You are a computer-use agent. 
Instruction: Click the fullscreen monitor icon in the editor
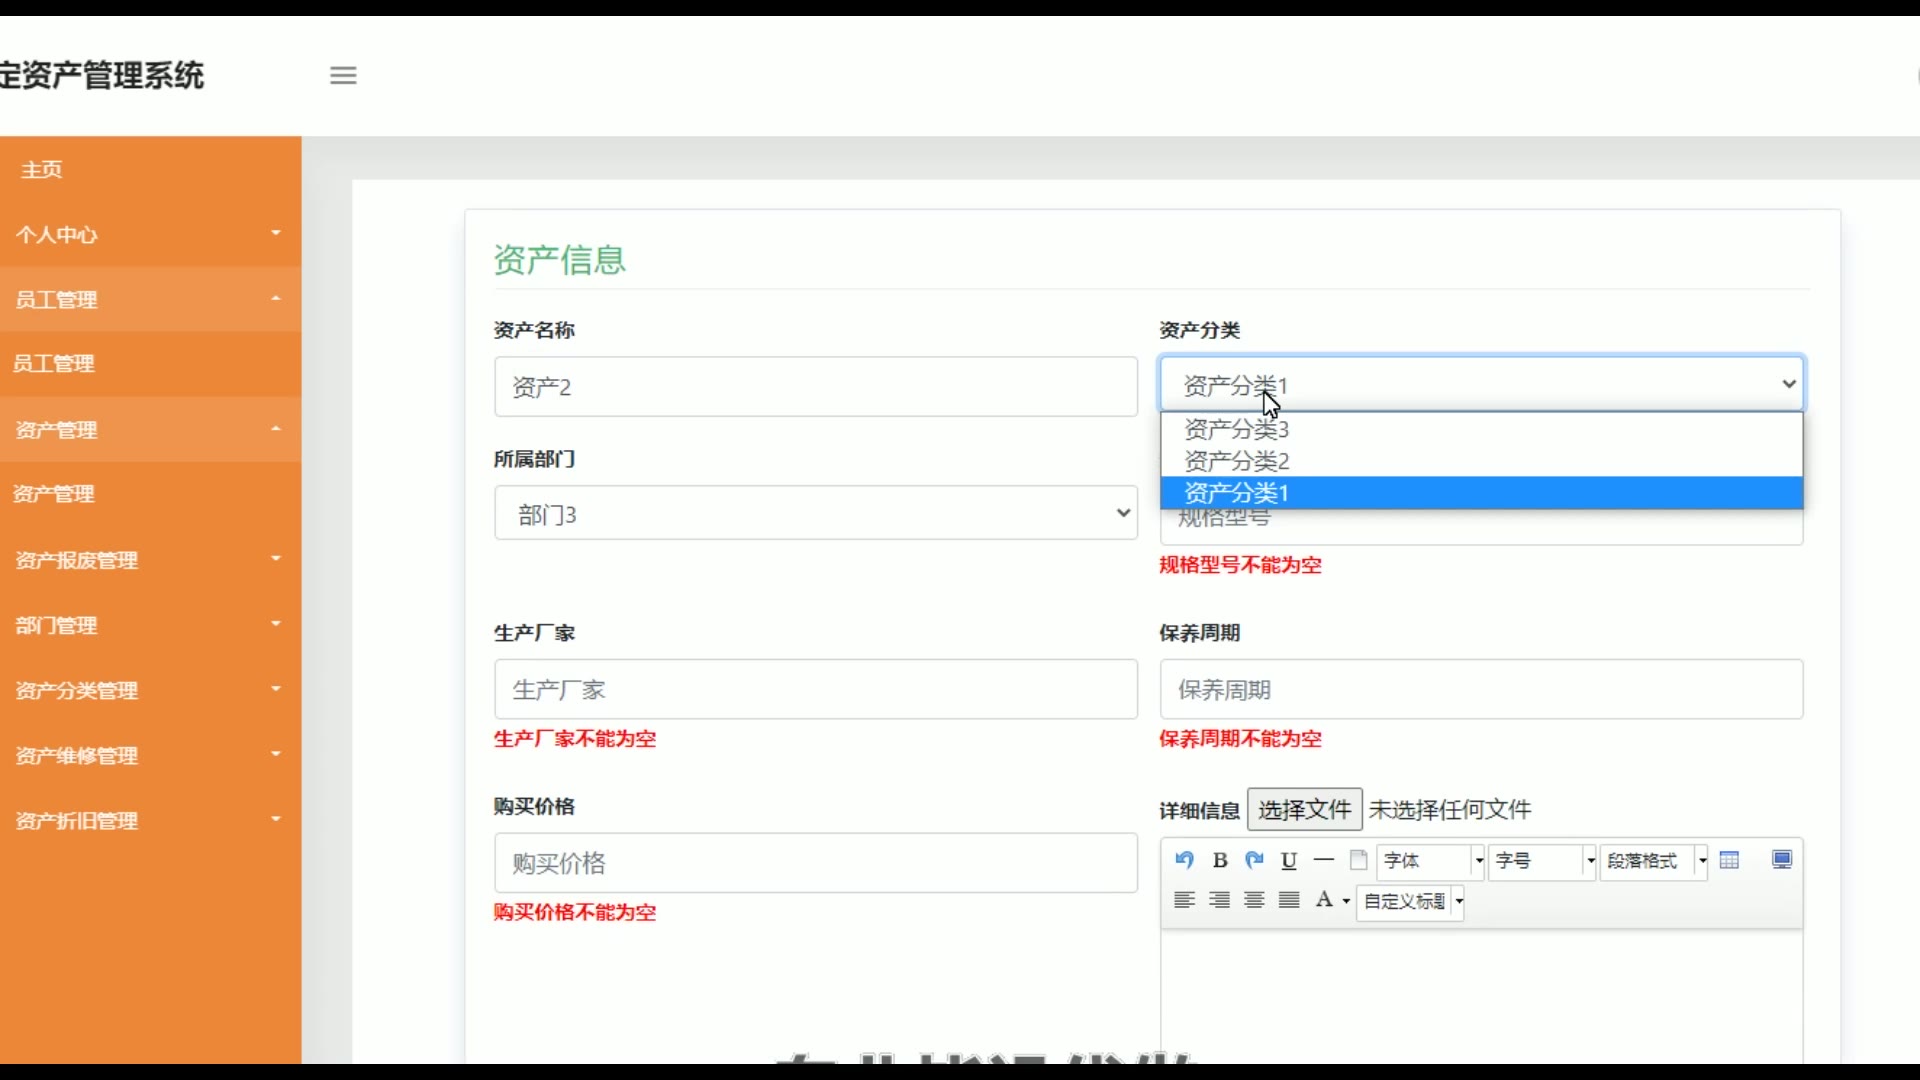(1782, 860)
